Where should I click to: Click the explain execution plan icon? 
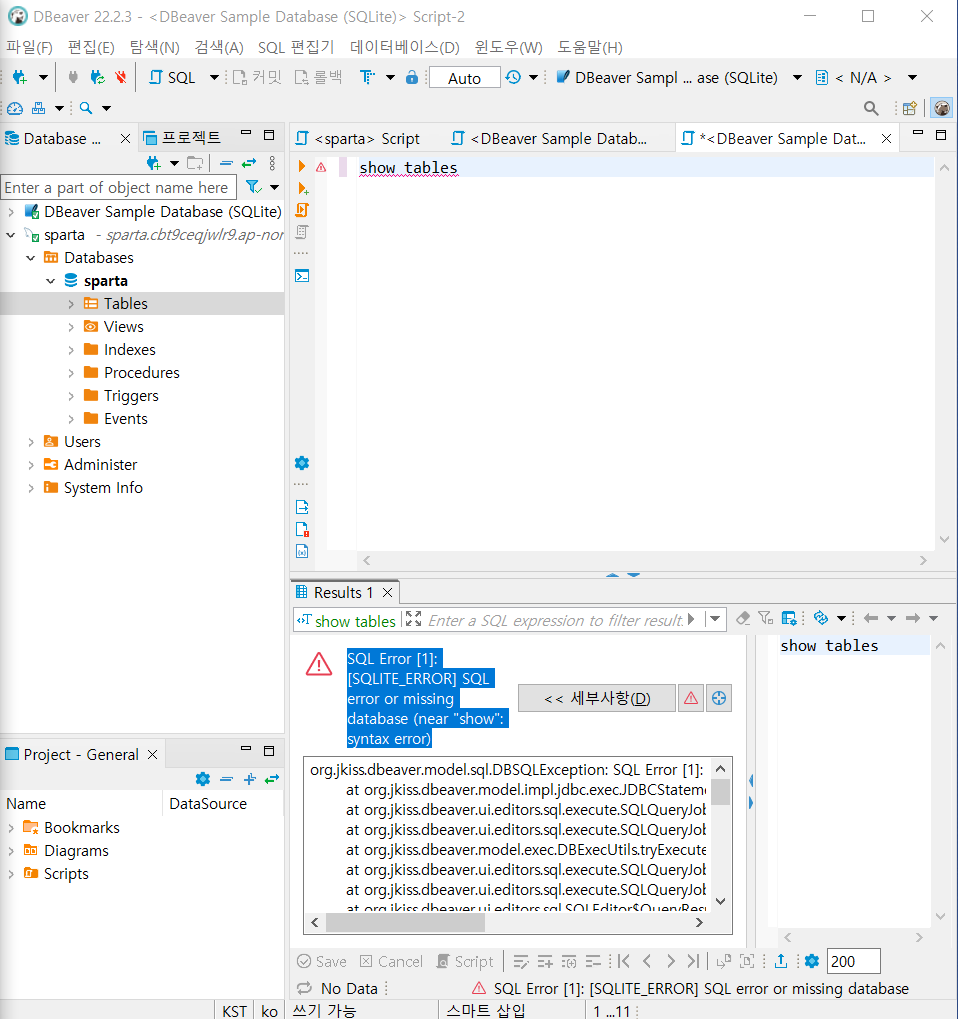302,232
